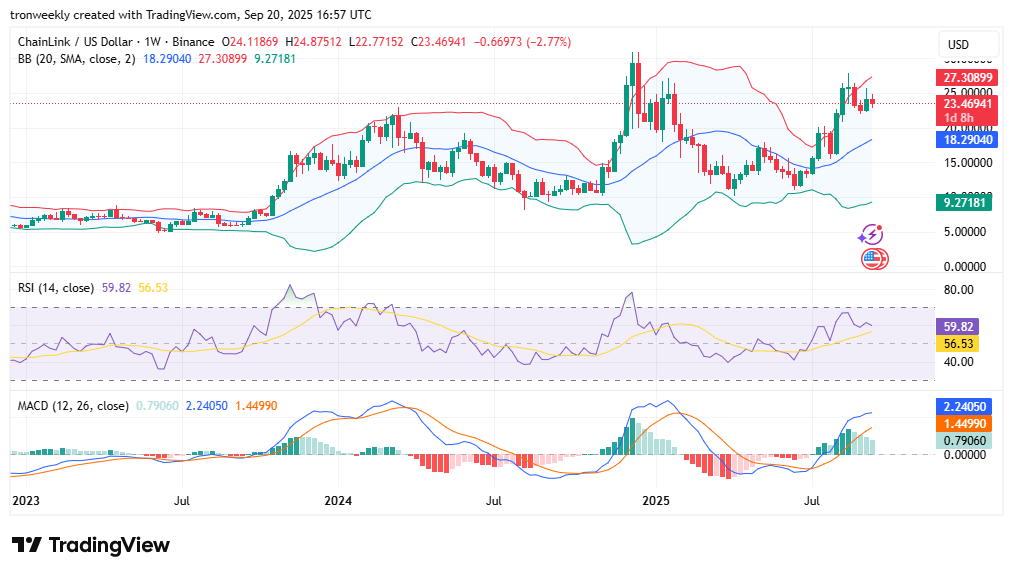Click the BB (20, SMA, close, 2) indicator label
This screenshot has height=575, width=1013.
pos(77,59)
